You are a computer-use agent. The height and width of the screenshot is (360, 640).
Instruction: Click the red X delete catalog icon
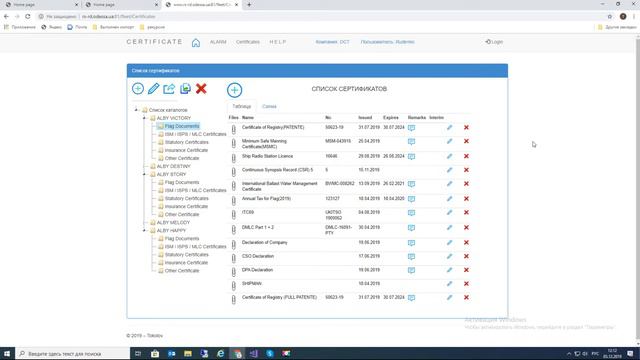pos(201,89)
